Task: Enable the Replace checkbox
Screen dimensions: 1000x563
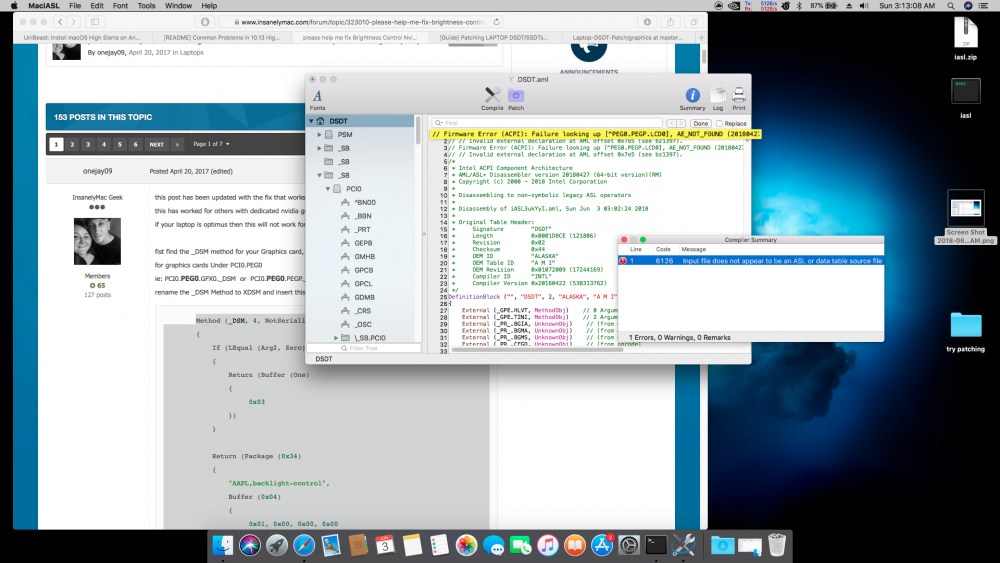Action: 719,124
